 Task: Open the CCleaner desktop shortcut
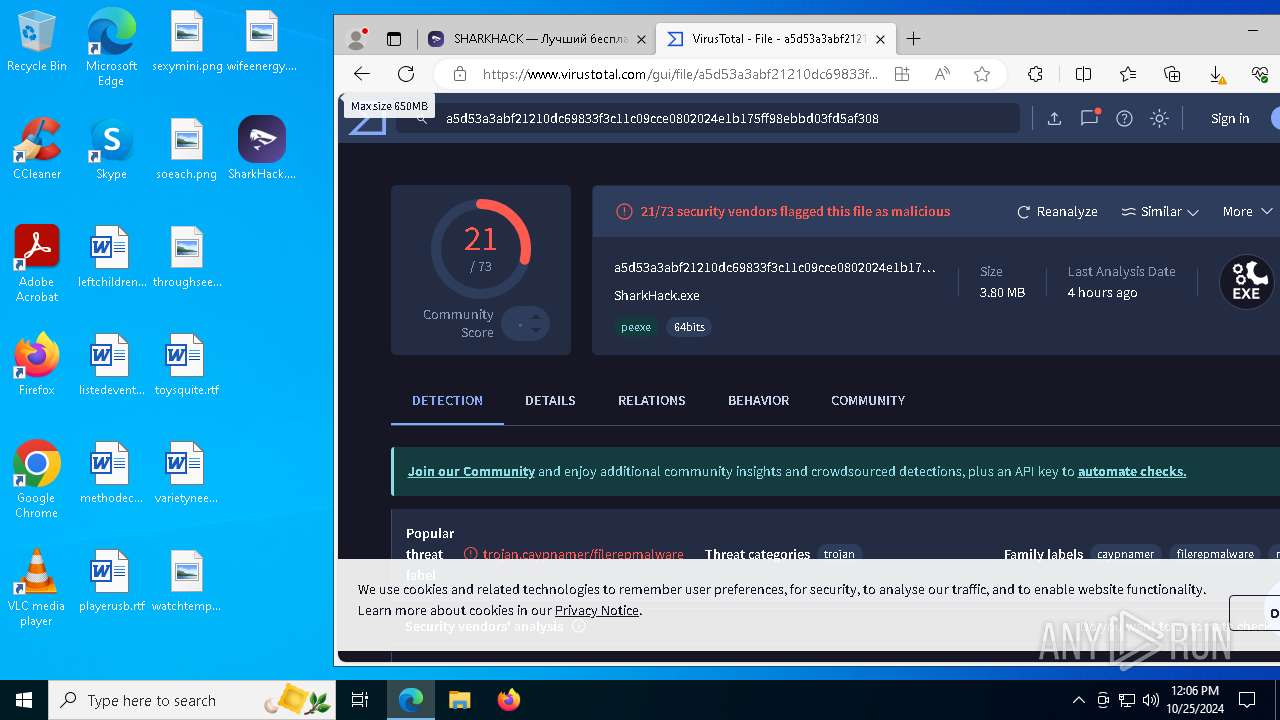37,149
